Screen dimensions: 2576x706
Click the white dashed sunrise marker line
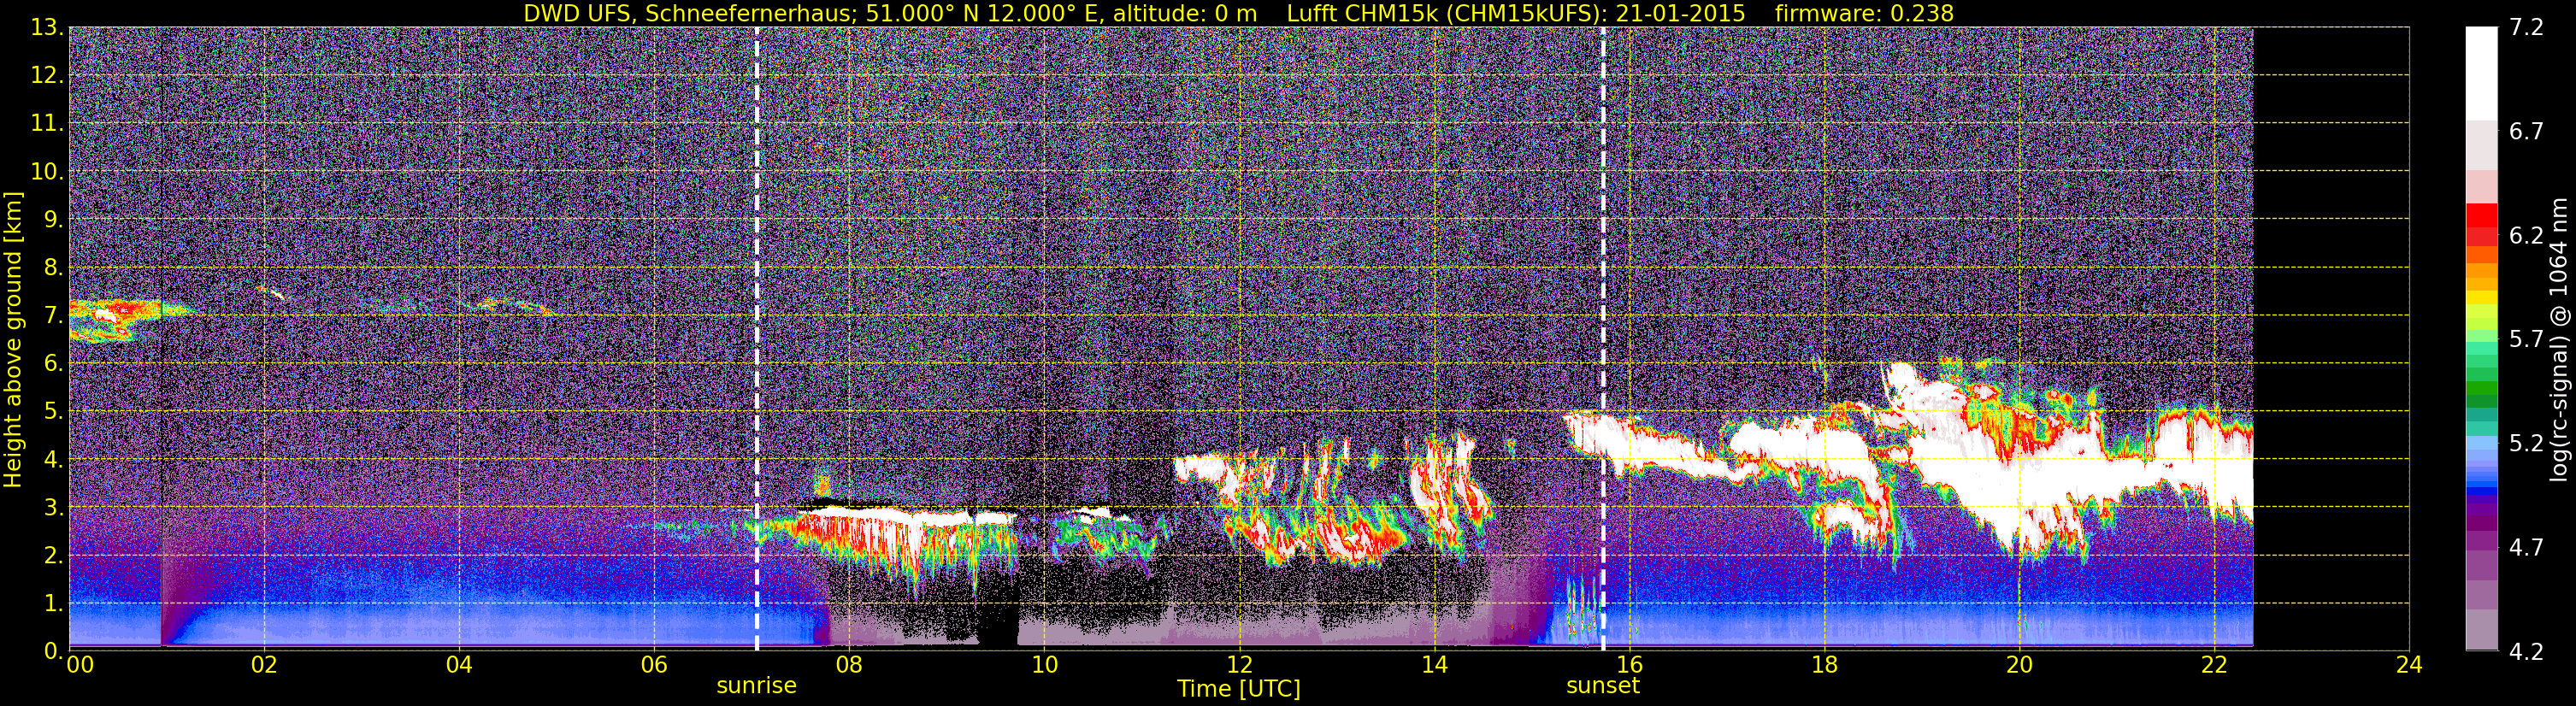pyautogui.click(x=756, y=338)
